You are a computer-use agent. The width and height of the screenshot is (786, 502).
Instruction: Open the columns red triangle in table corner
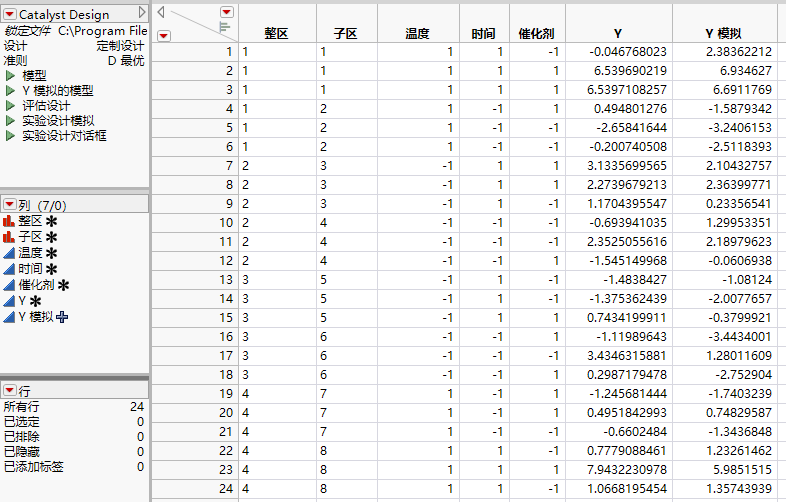pyautogui.click(x=227, y=12)
